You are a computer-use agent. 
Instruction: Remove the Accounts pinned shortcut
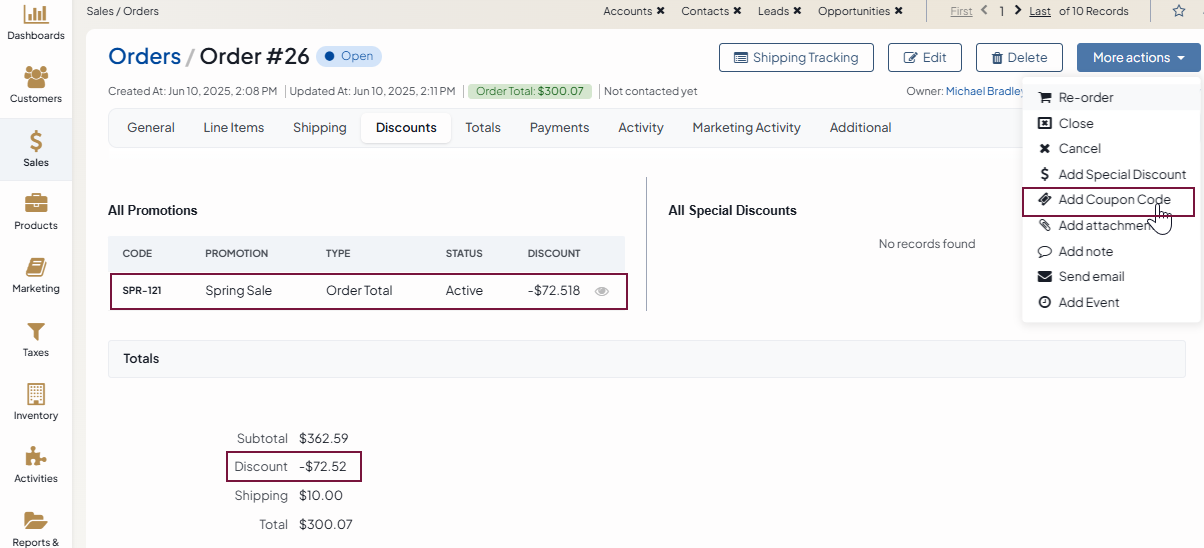tap(661, 11)
